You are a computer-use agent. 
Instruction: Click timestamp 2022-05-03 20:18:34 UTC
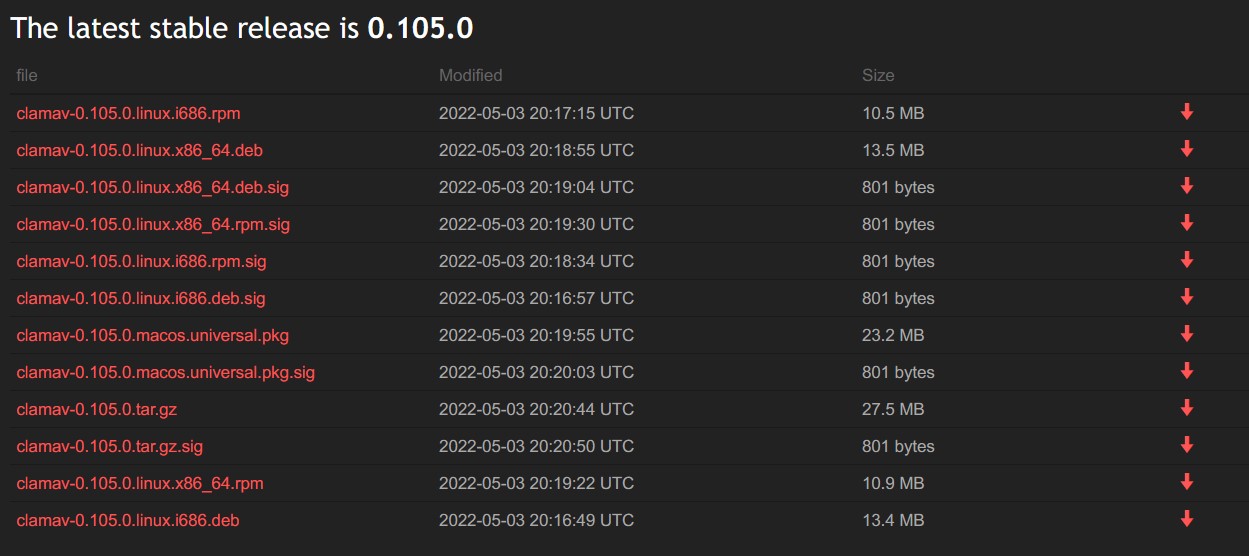[536, 261]
